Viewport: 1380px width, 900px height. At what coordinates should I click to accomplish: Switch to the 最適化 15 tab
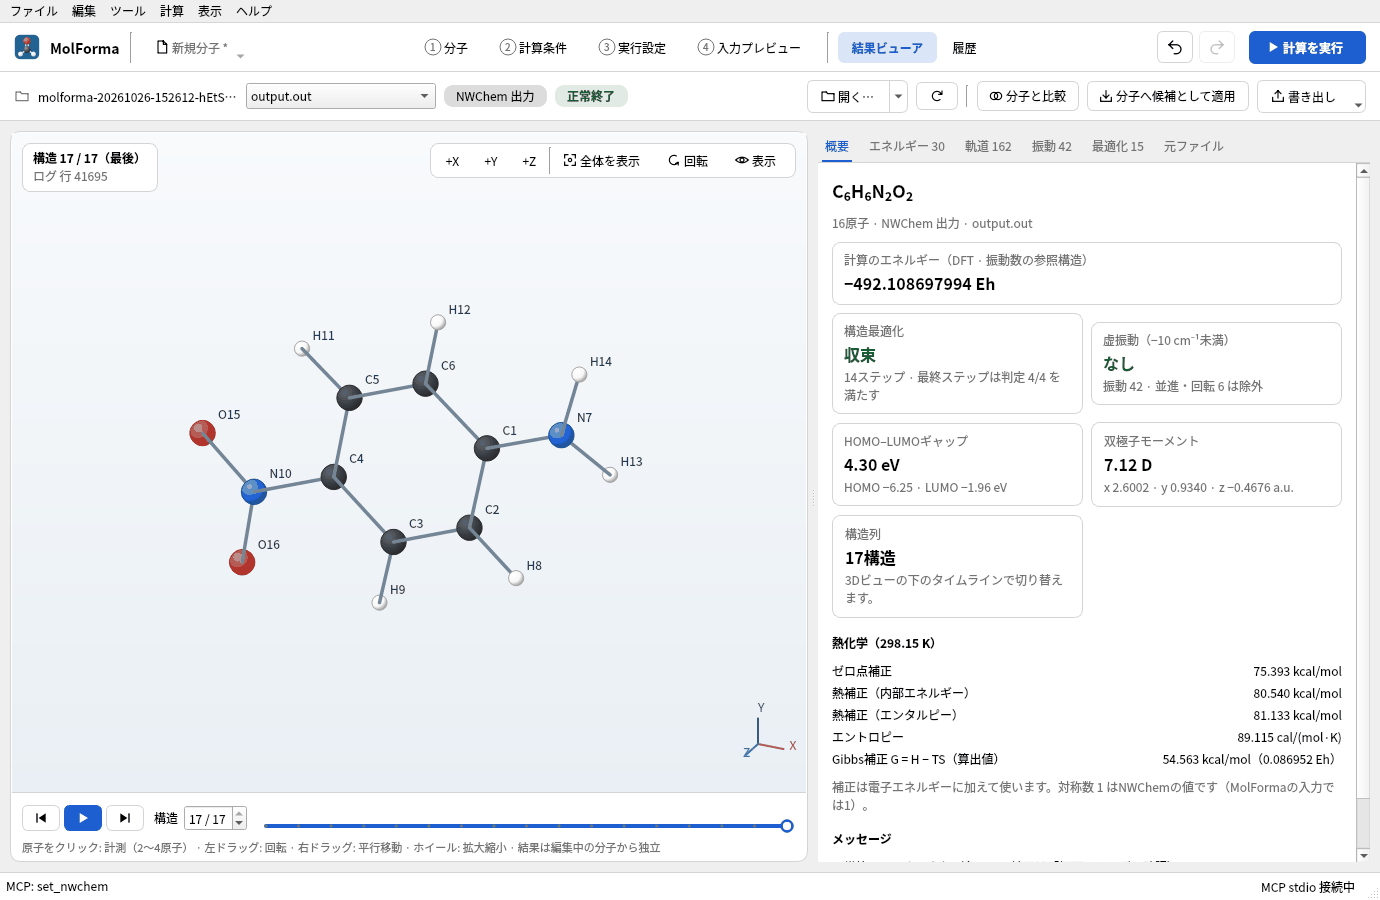coord(1118,146)
